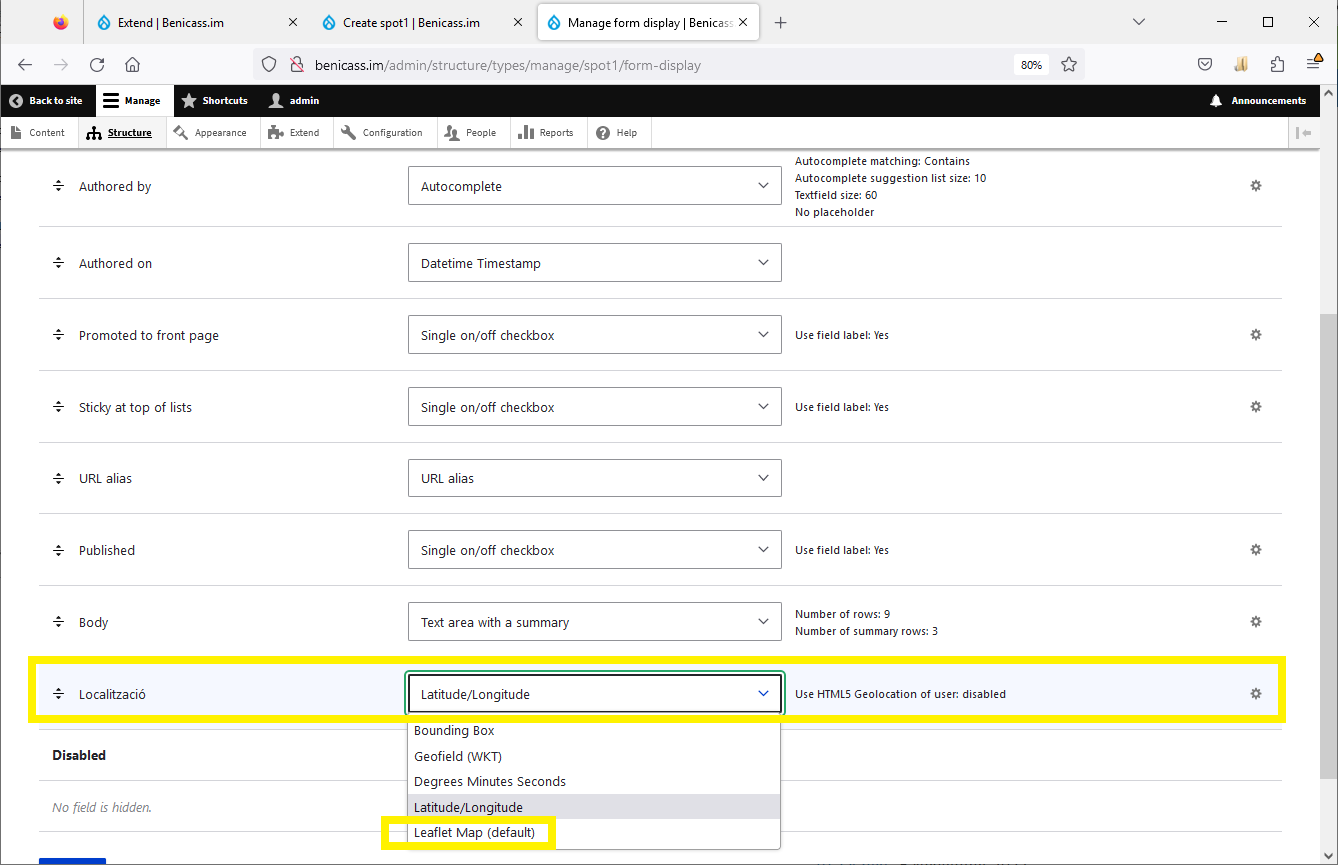1338x865 pixels.
Task: Click the insecure connection lock icon
Action: 296,64
